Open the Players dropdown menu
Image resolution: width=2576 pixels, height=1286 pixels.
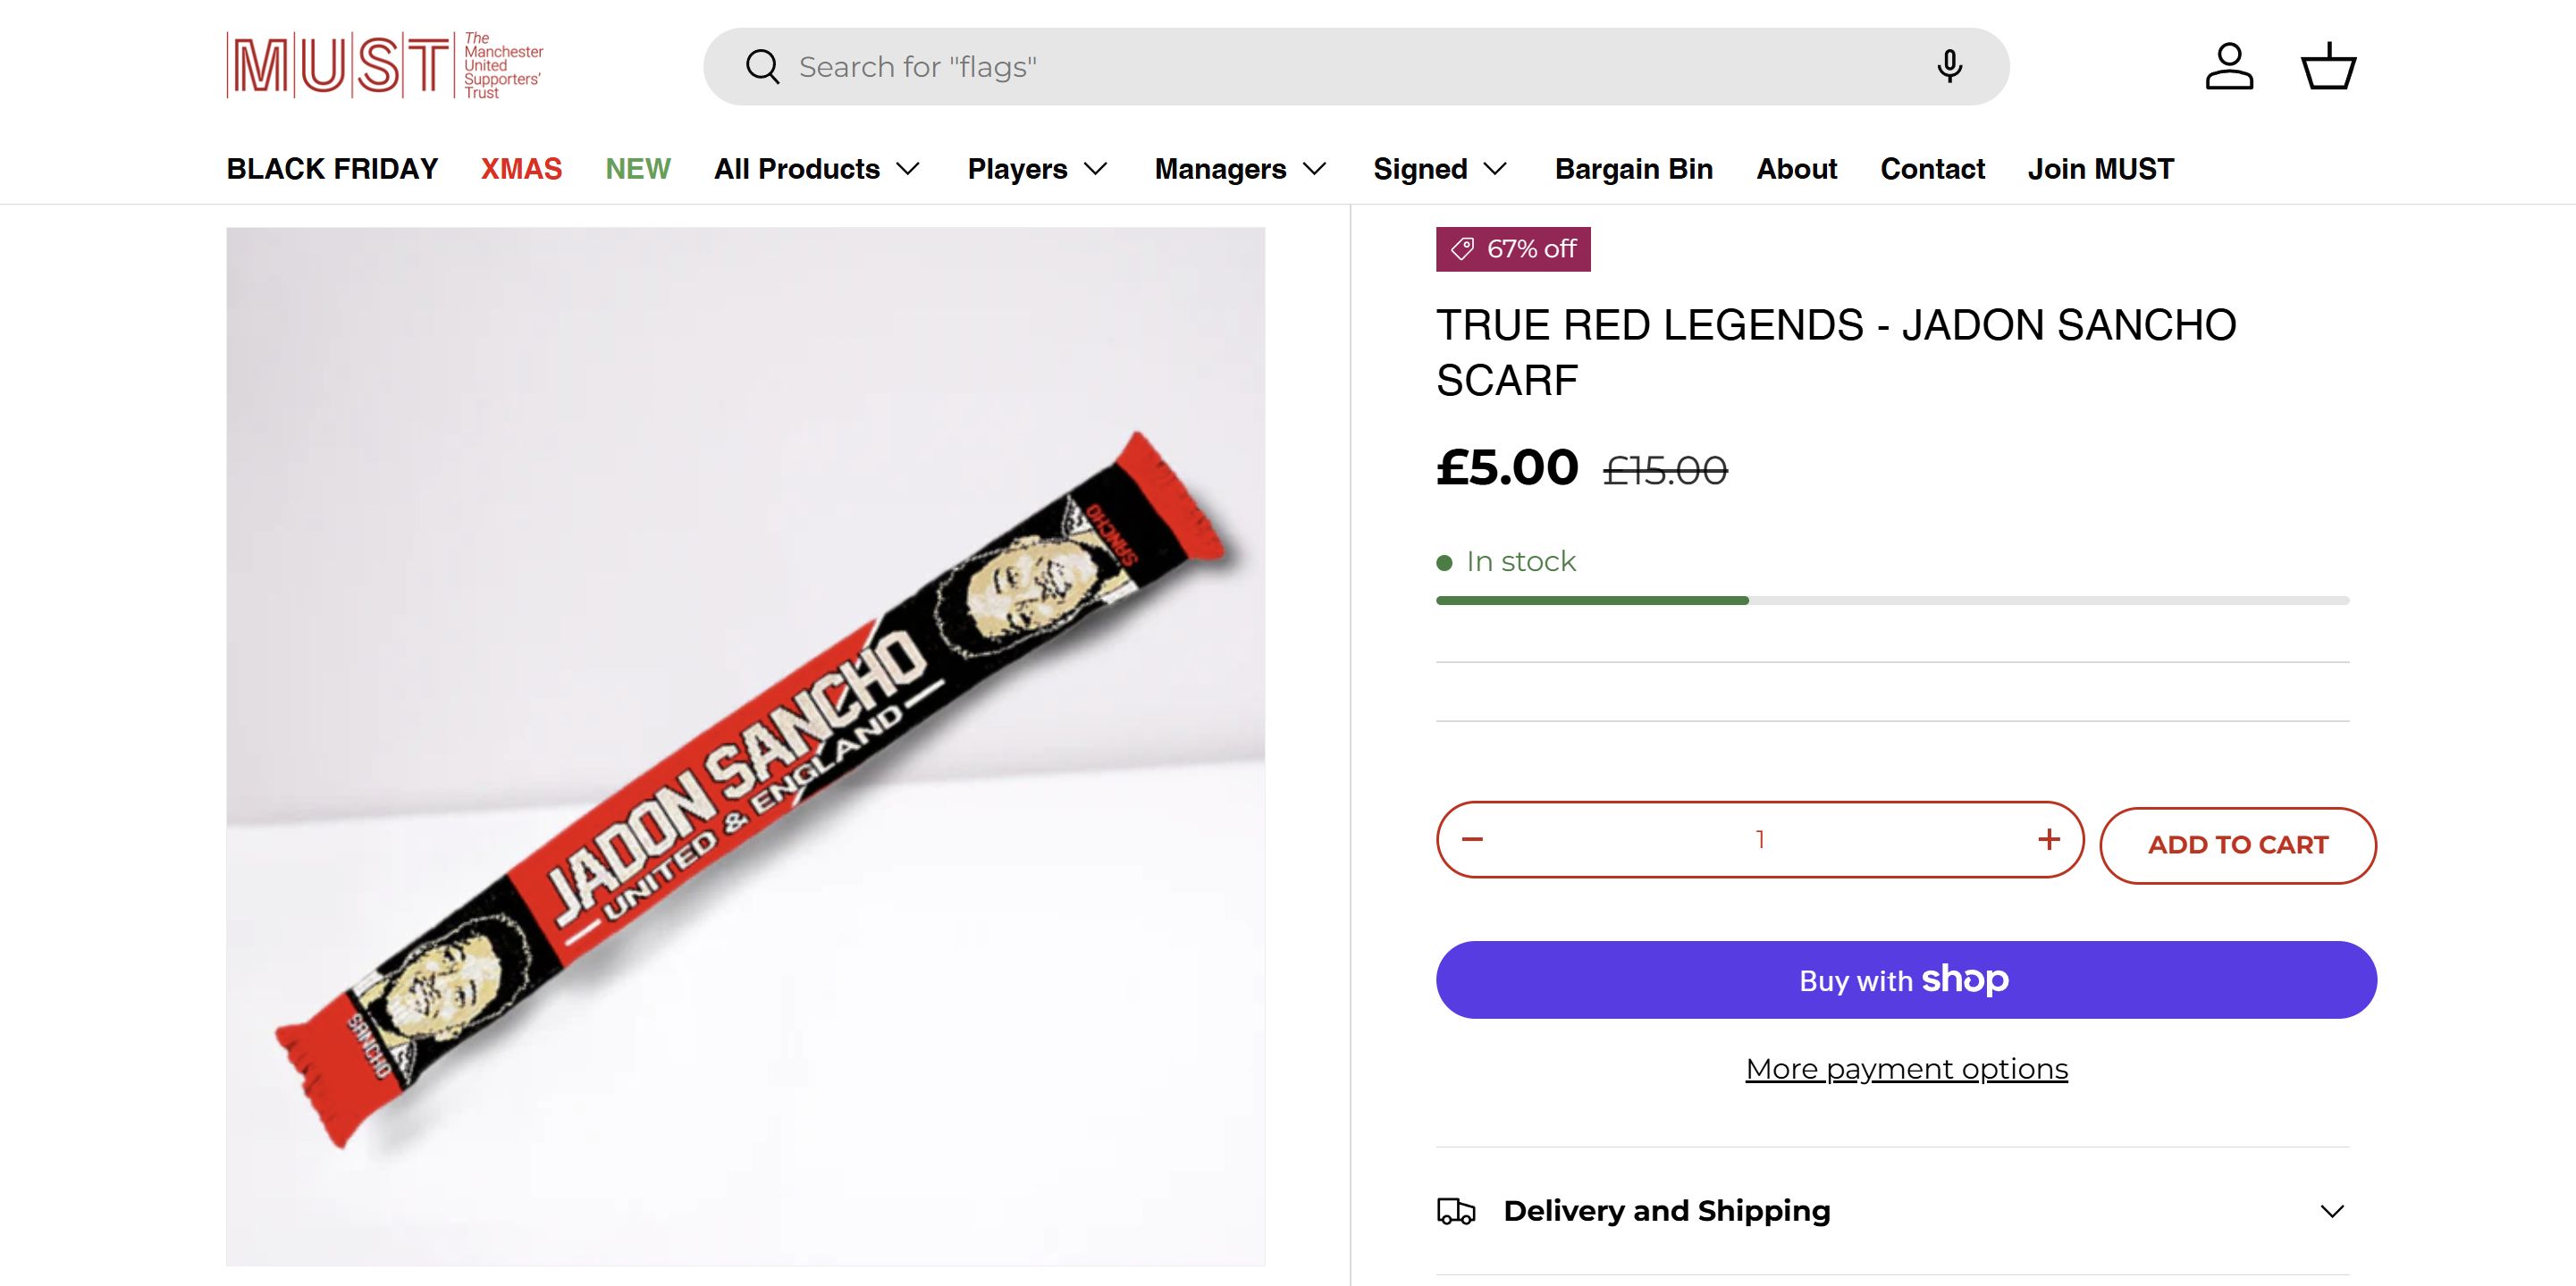(x=1037, y=169)
